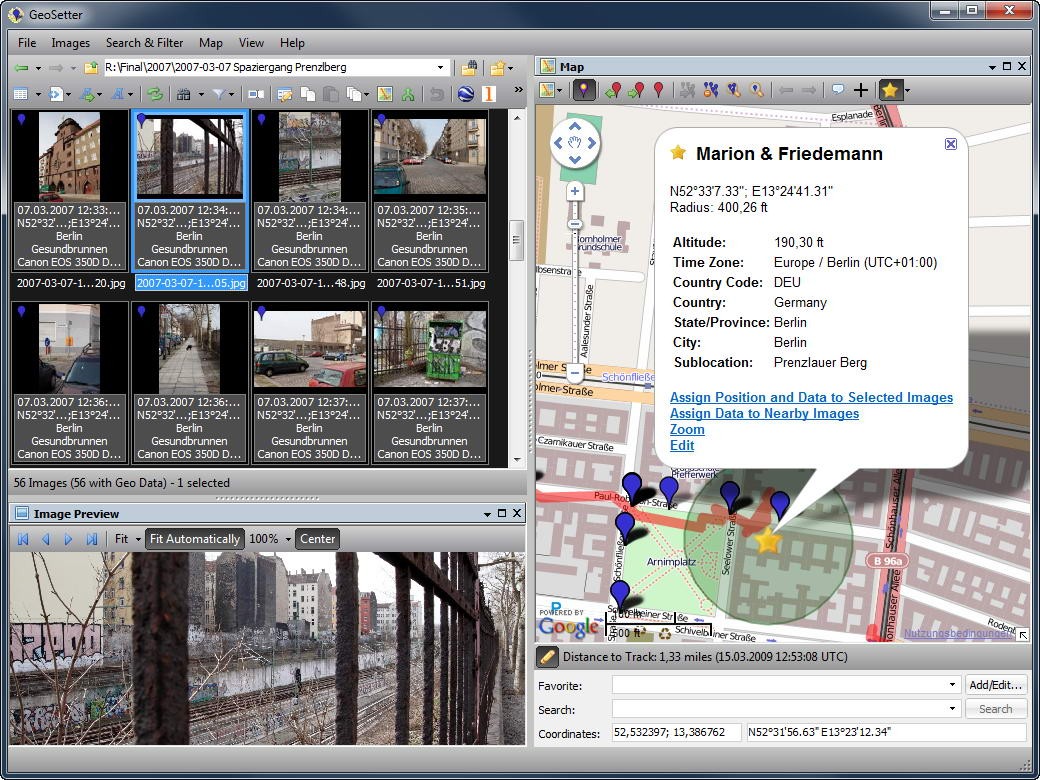Screen dimensions: 1040x780
Task: Open the 100% zoom level dropdown
Action: [x=288, y=539]
